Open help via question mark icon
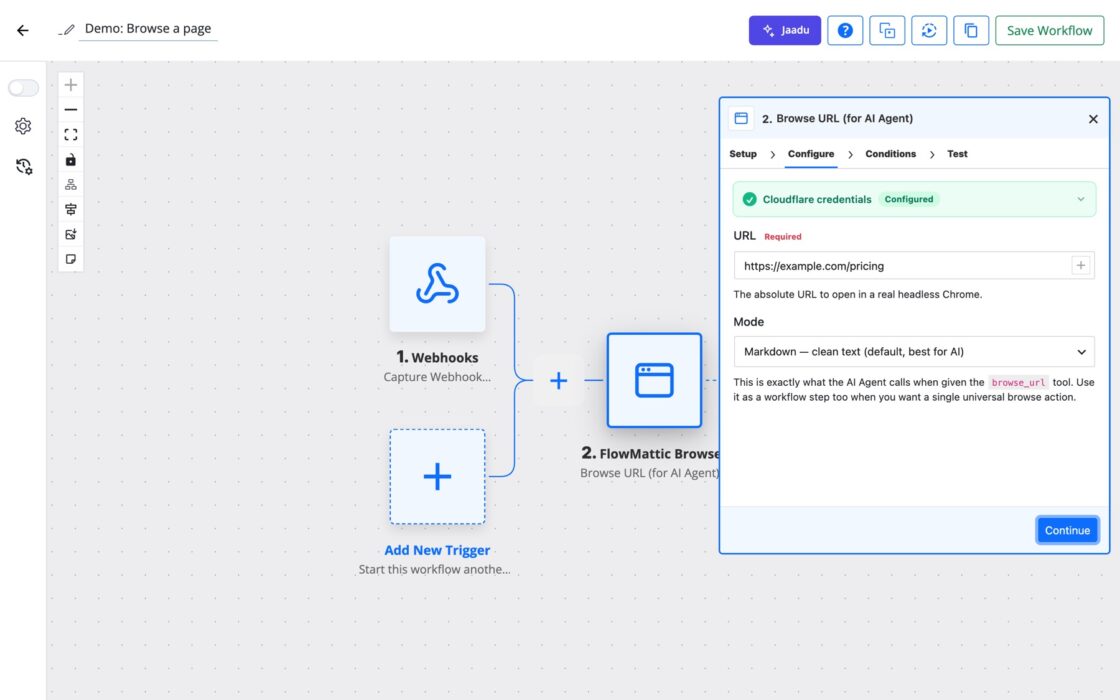The height and width of the screenshot is (700, 1120). pos(845,30)
